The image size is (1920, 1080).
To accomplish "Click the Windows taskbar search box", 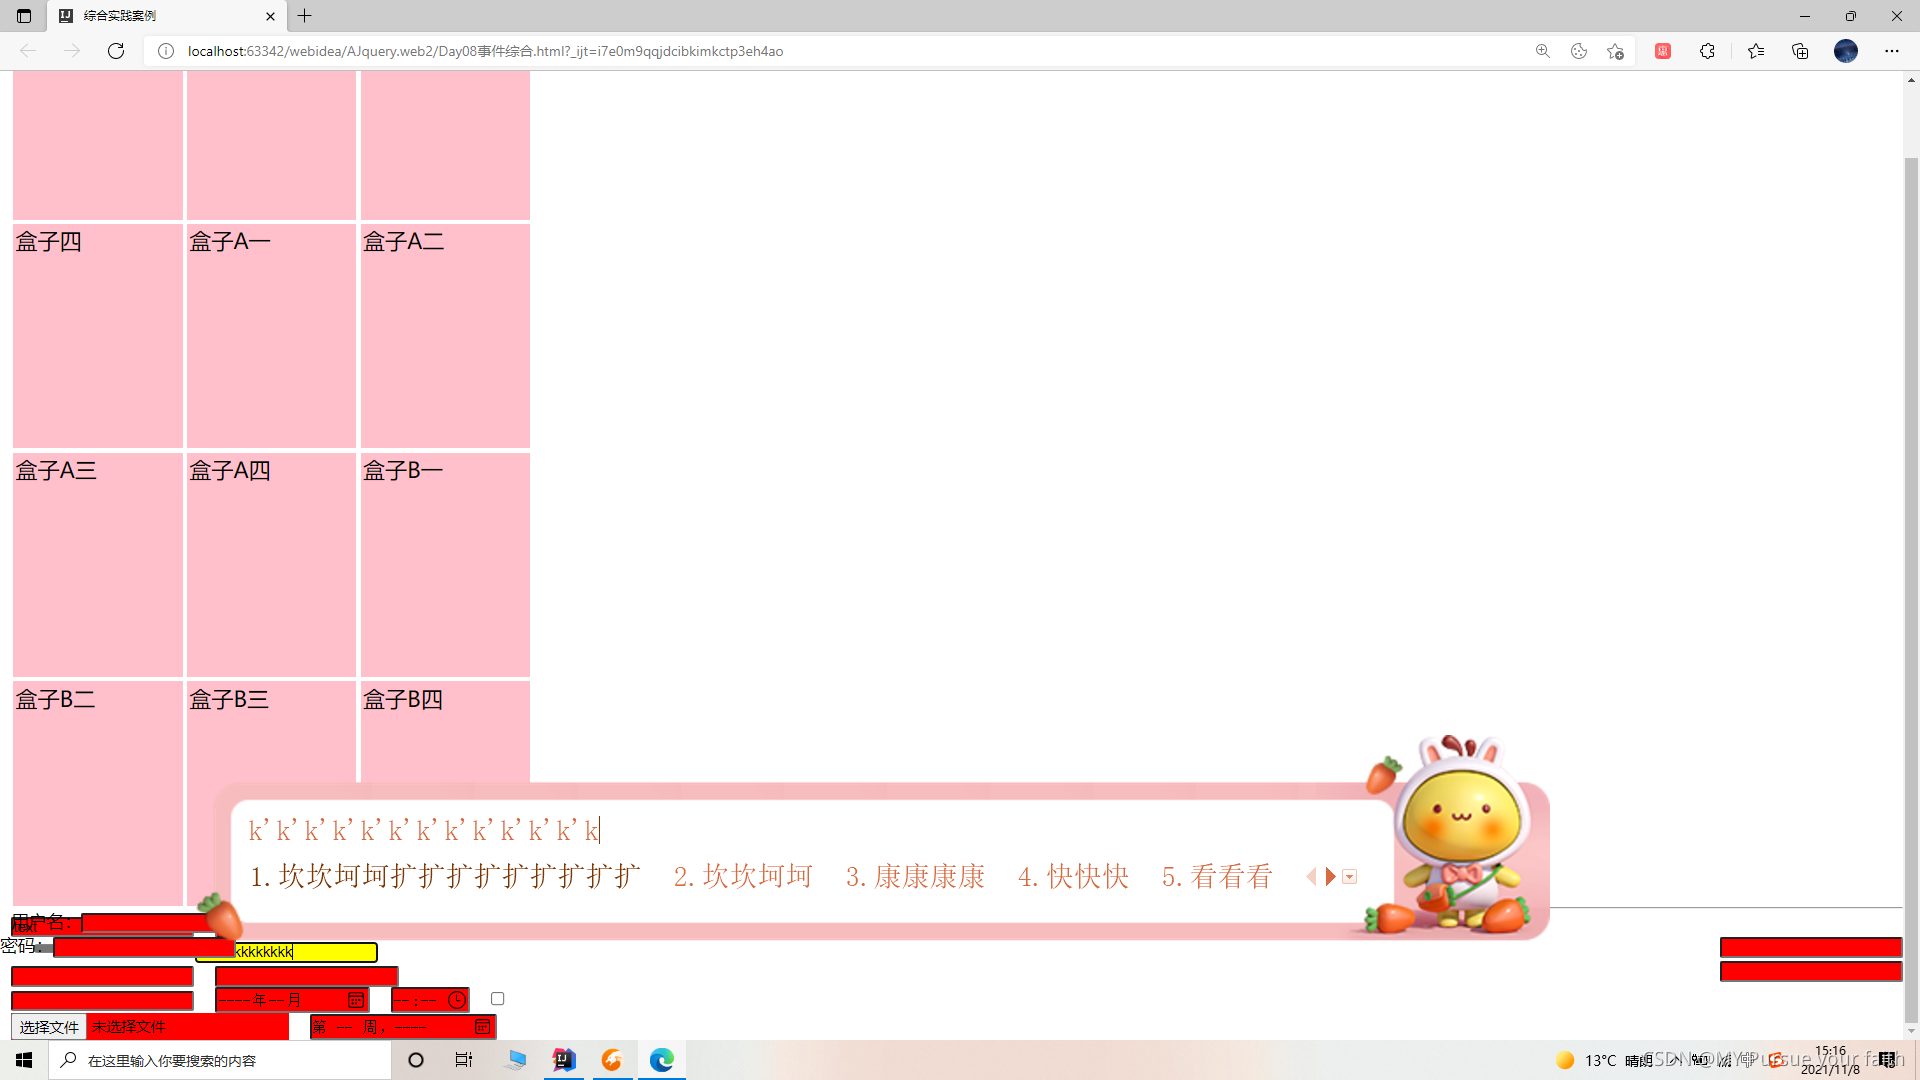I will click(x=220, y=1060).
